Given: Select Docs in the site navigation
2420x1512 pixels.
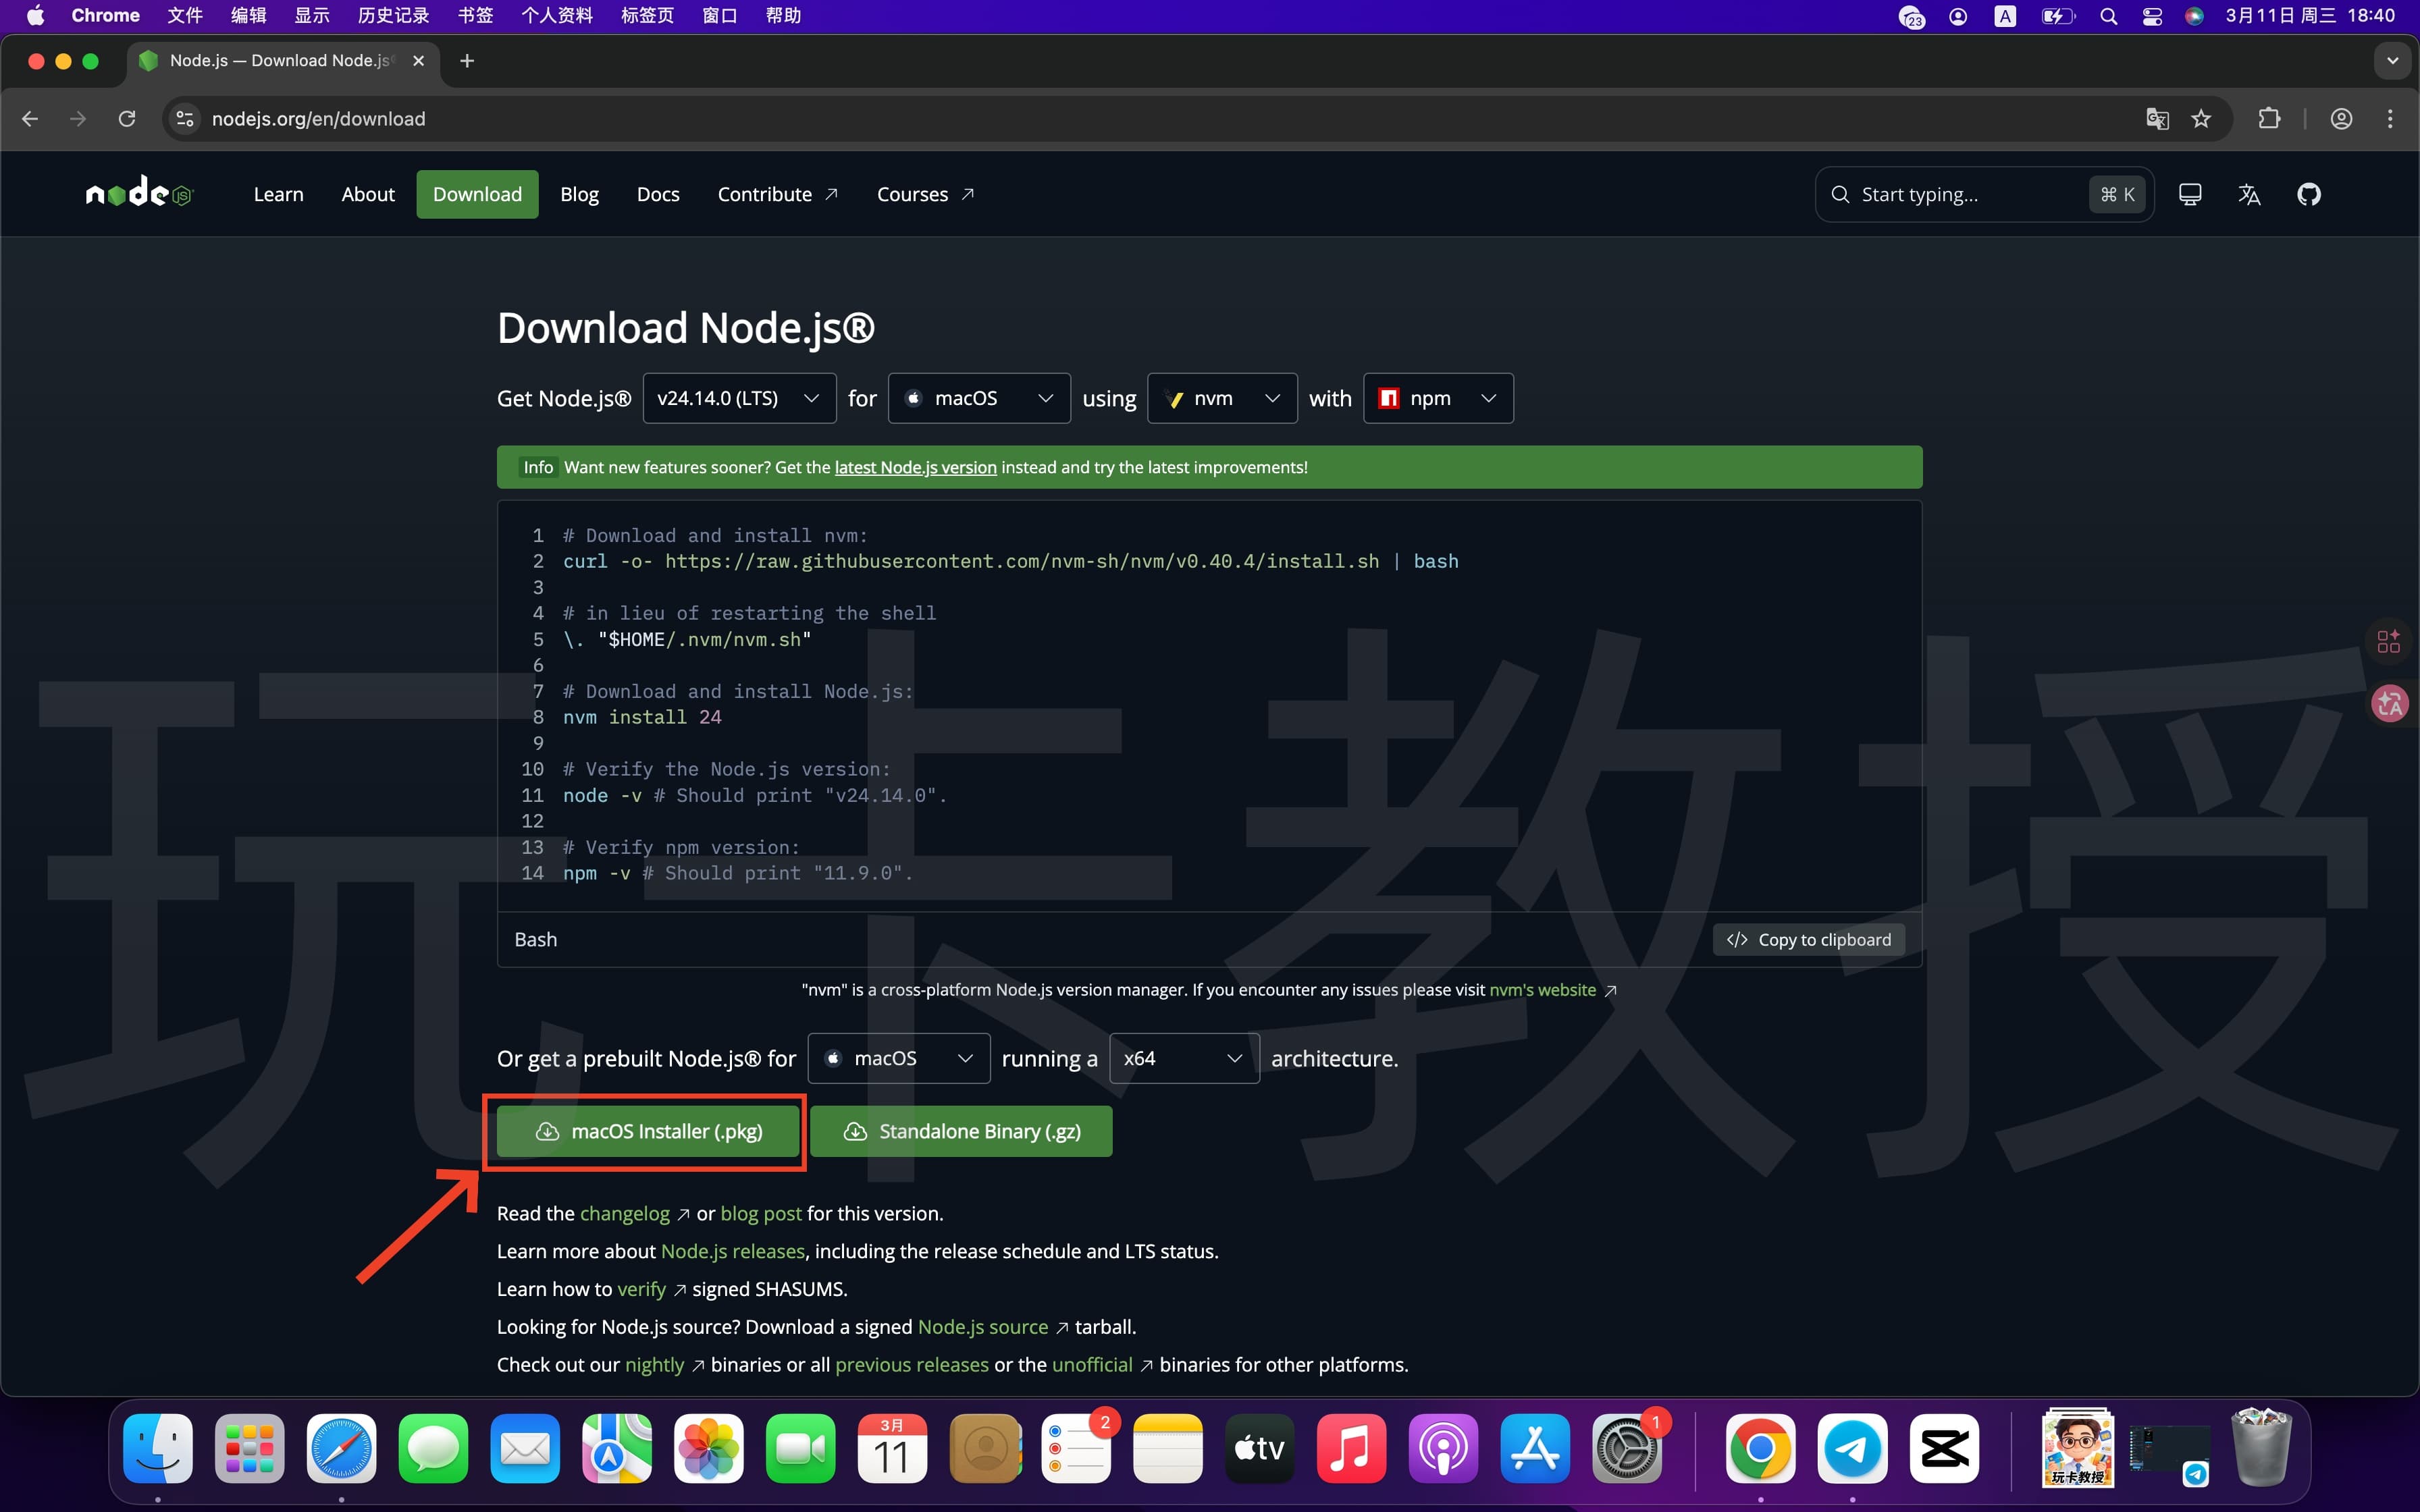Looking at the screenshot, I should tap(657, 194).
